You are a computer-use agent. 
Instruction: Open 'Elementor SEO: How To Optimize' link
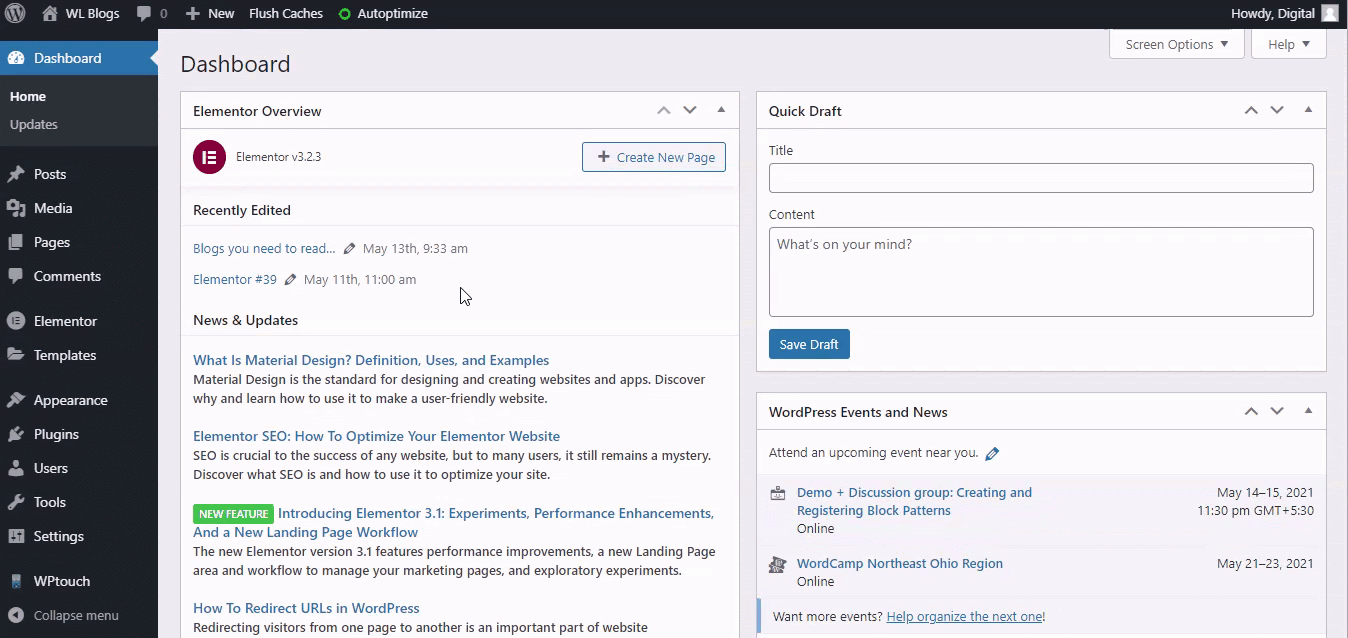(x=376, y=436)
